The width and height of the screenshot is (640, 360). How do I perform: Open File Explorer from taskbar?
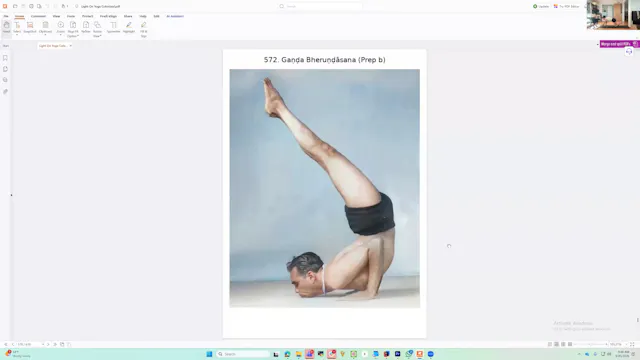click(298, 354)
